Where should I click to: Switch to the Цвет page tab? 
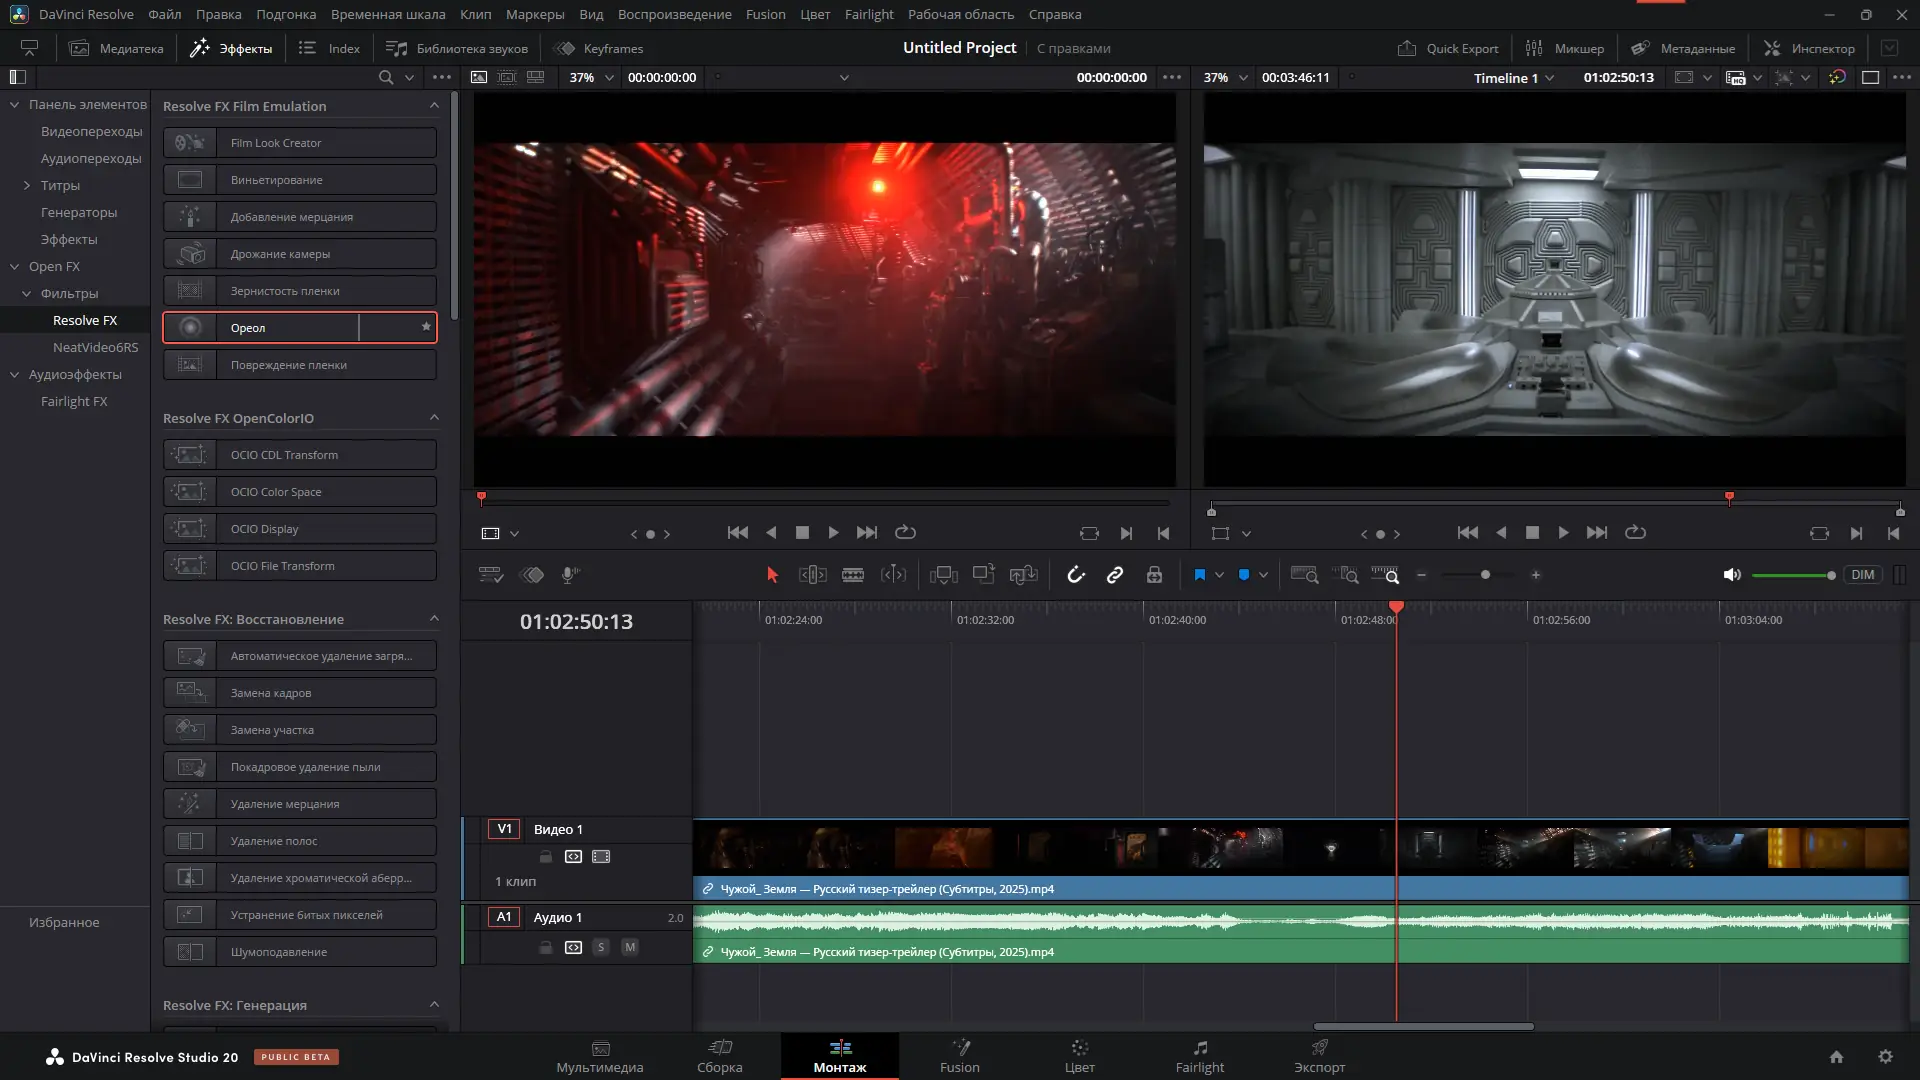1079,1056
